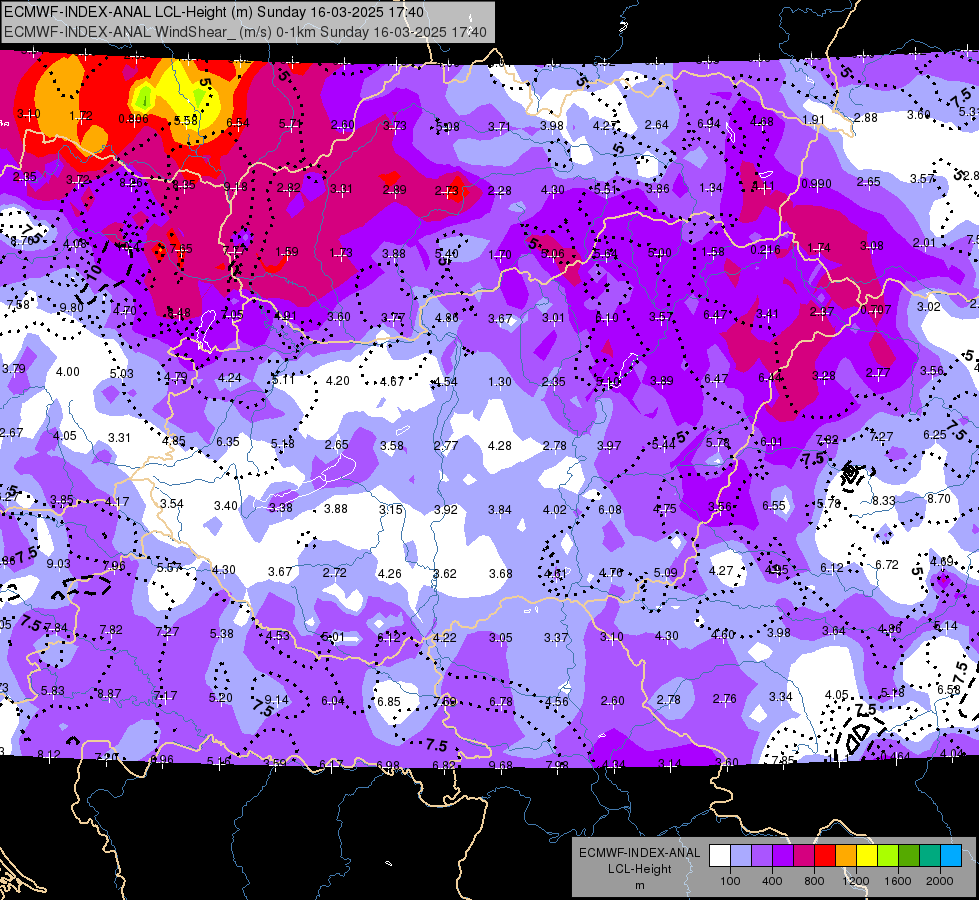Select the map value 9.68
Screen dimensions: 979x900
pos(500,766)
